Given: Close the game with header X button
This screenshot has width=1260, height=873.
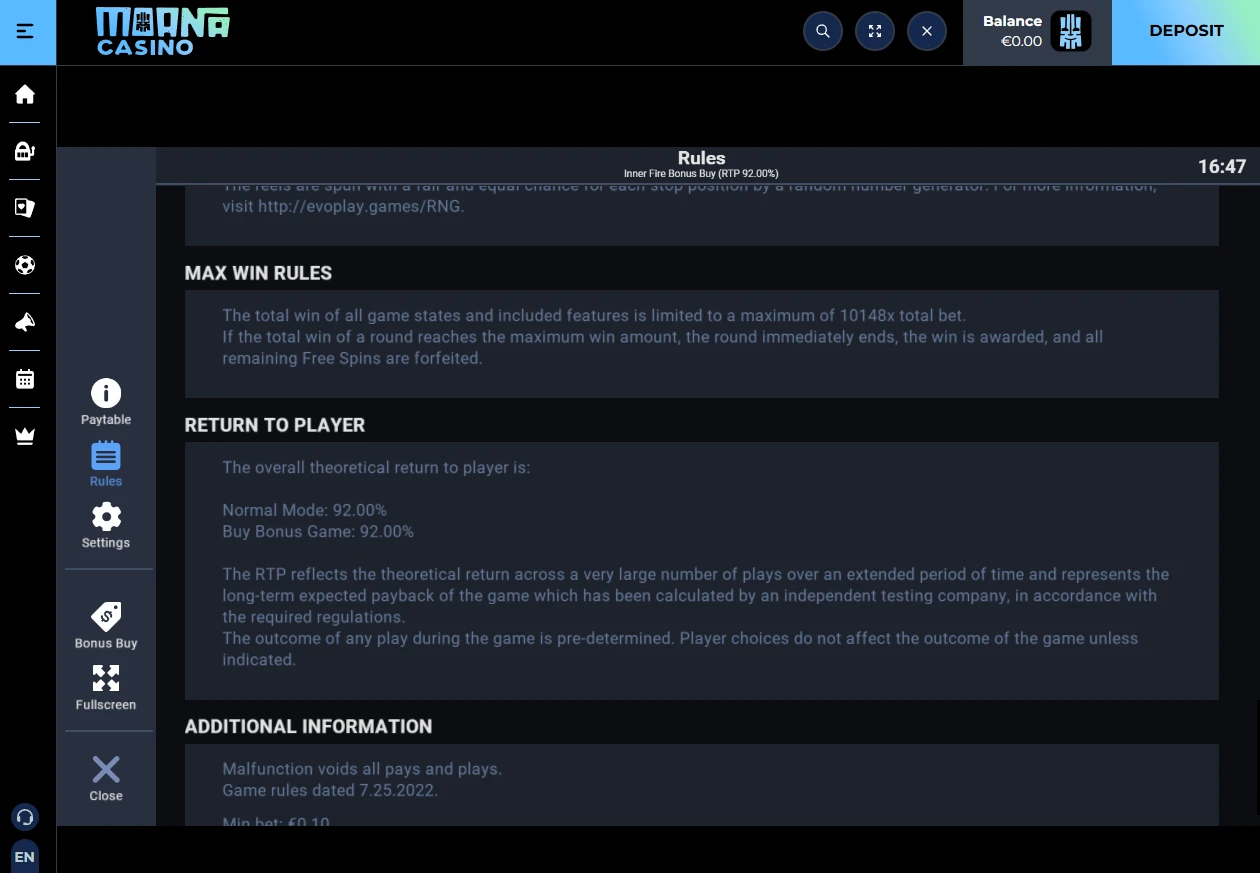Looking at the screenshot, I should (x=927, y=31).
